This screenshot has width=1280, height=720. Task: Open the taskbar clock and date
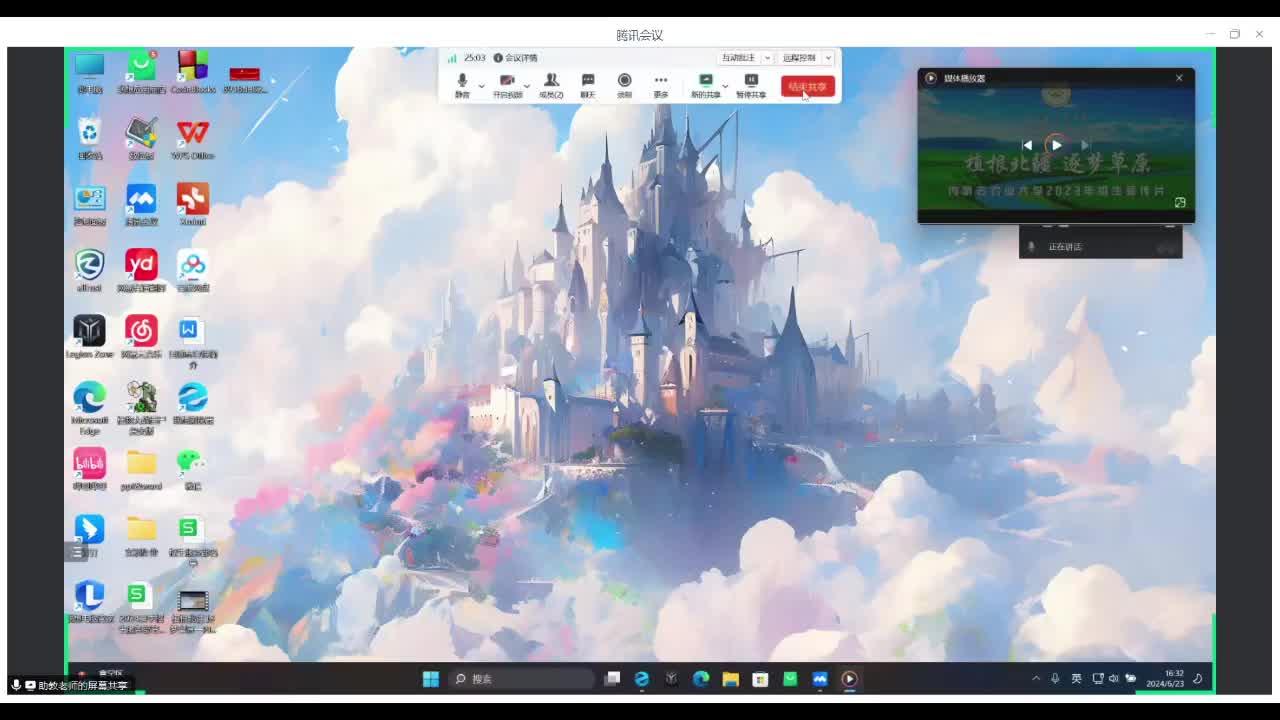tap(1165, 679)
